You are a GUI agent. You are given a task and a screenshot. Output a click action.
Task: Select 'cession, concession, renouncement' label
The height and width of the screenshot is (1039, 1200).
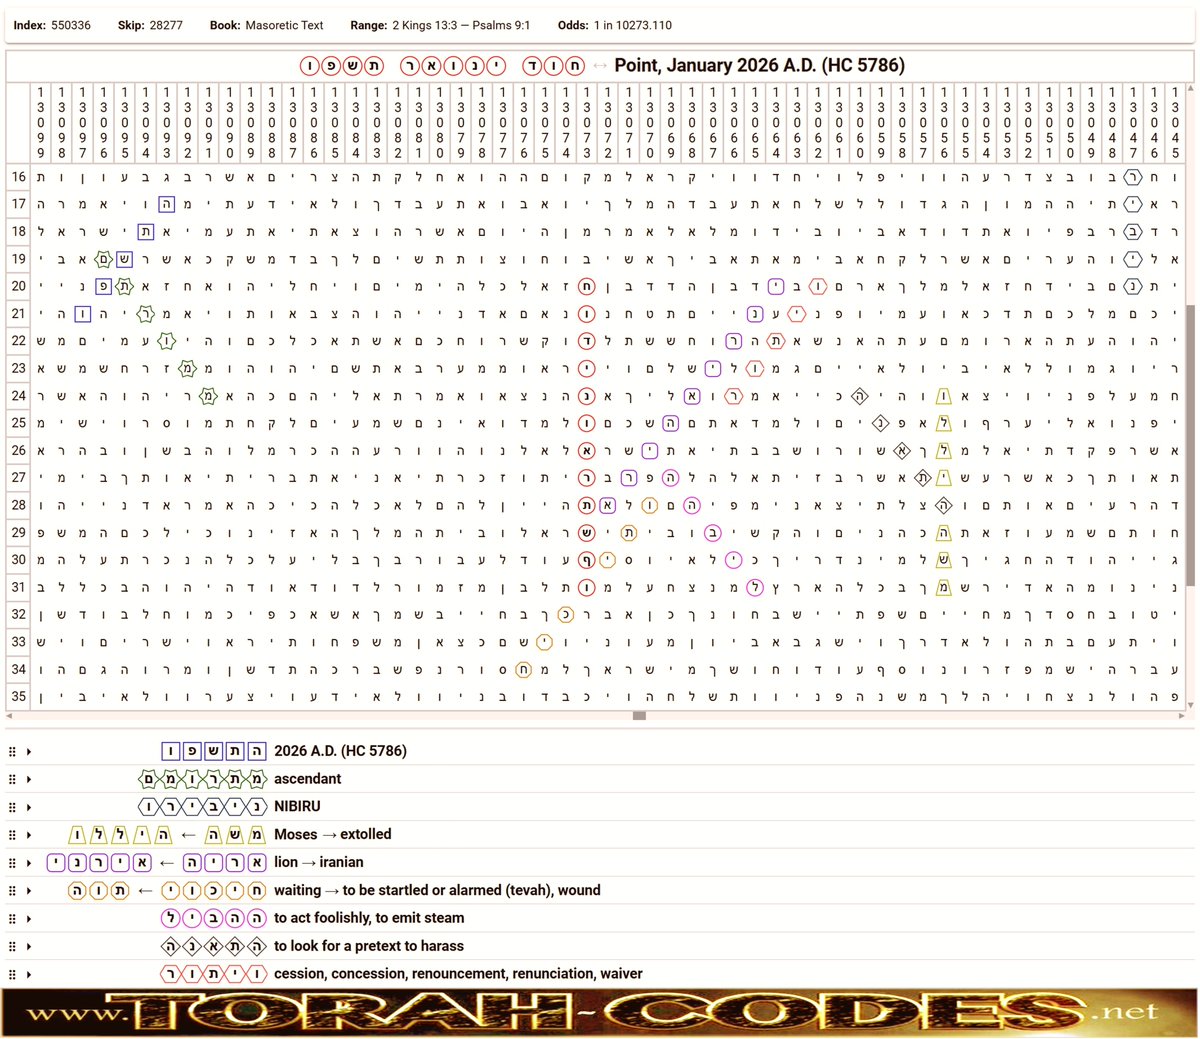[x=458, y=974]
